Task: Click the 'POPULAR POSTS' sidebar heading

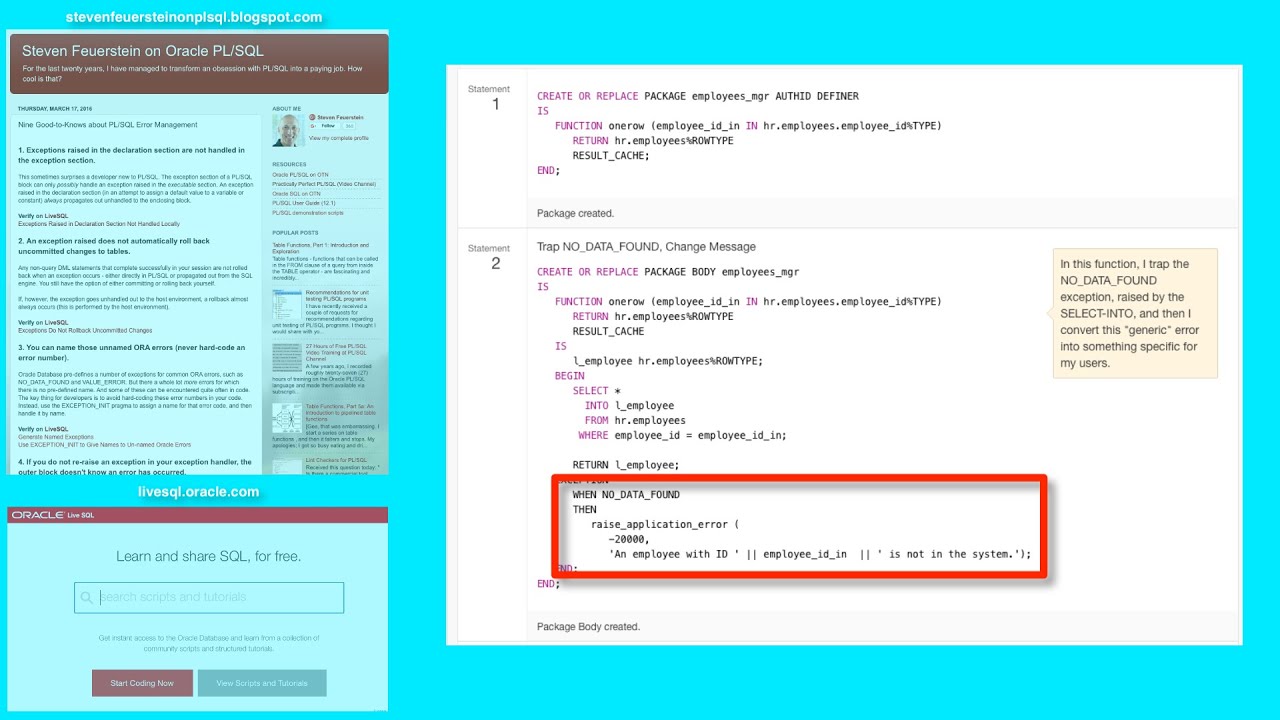Action: 295,233
